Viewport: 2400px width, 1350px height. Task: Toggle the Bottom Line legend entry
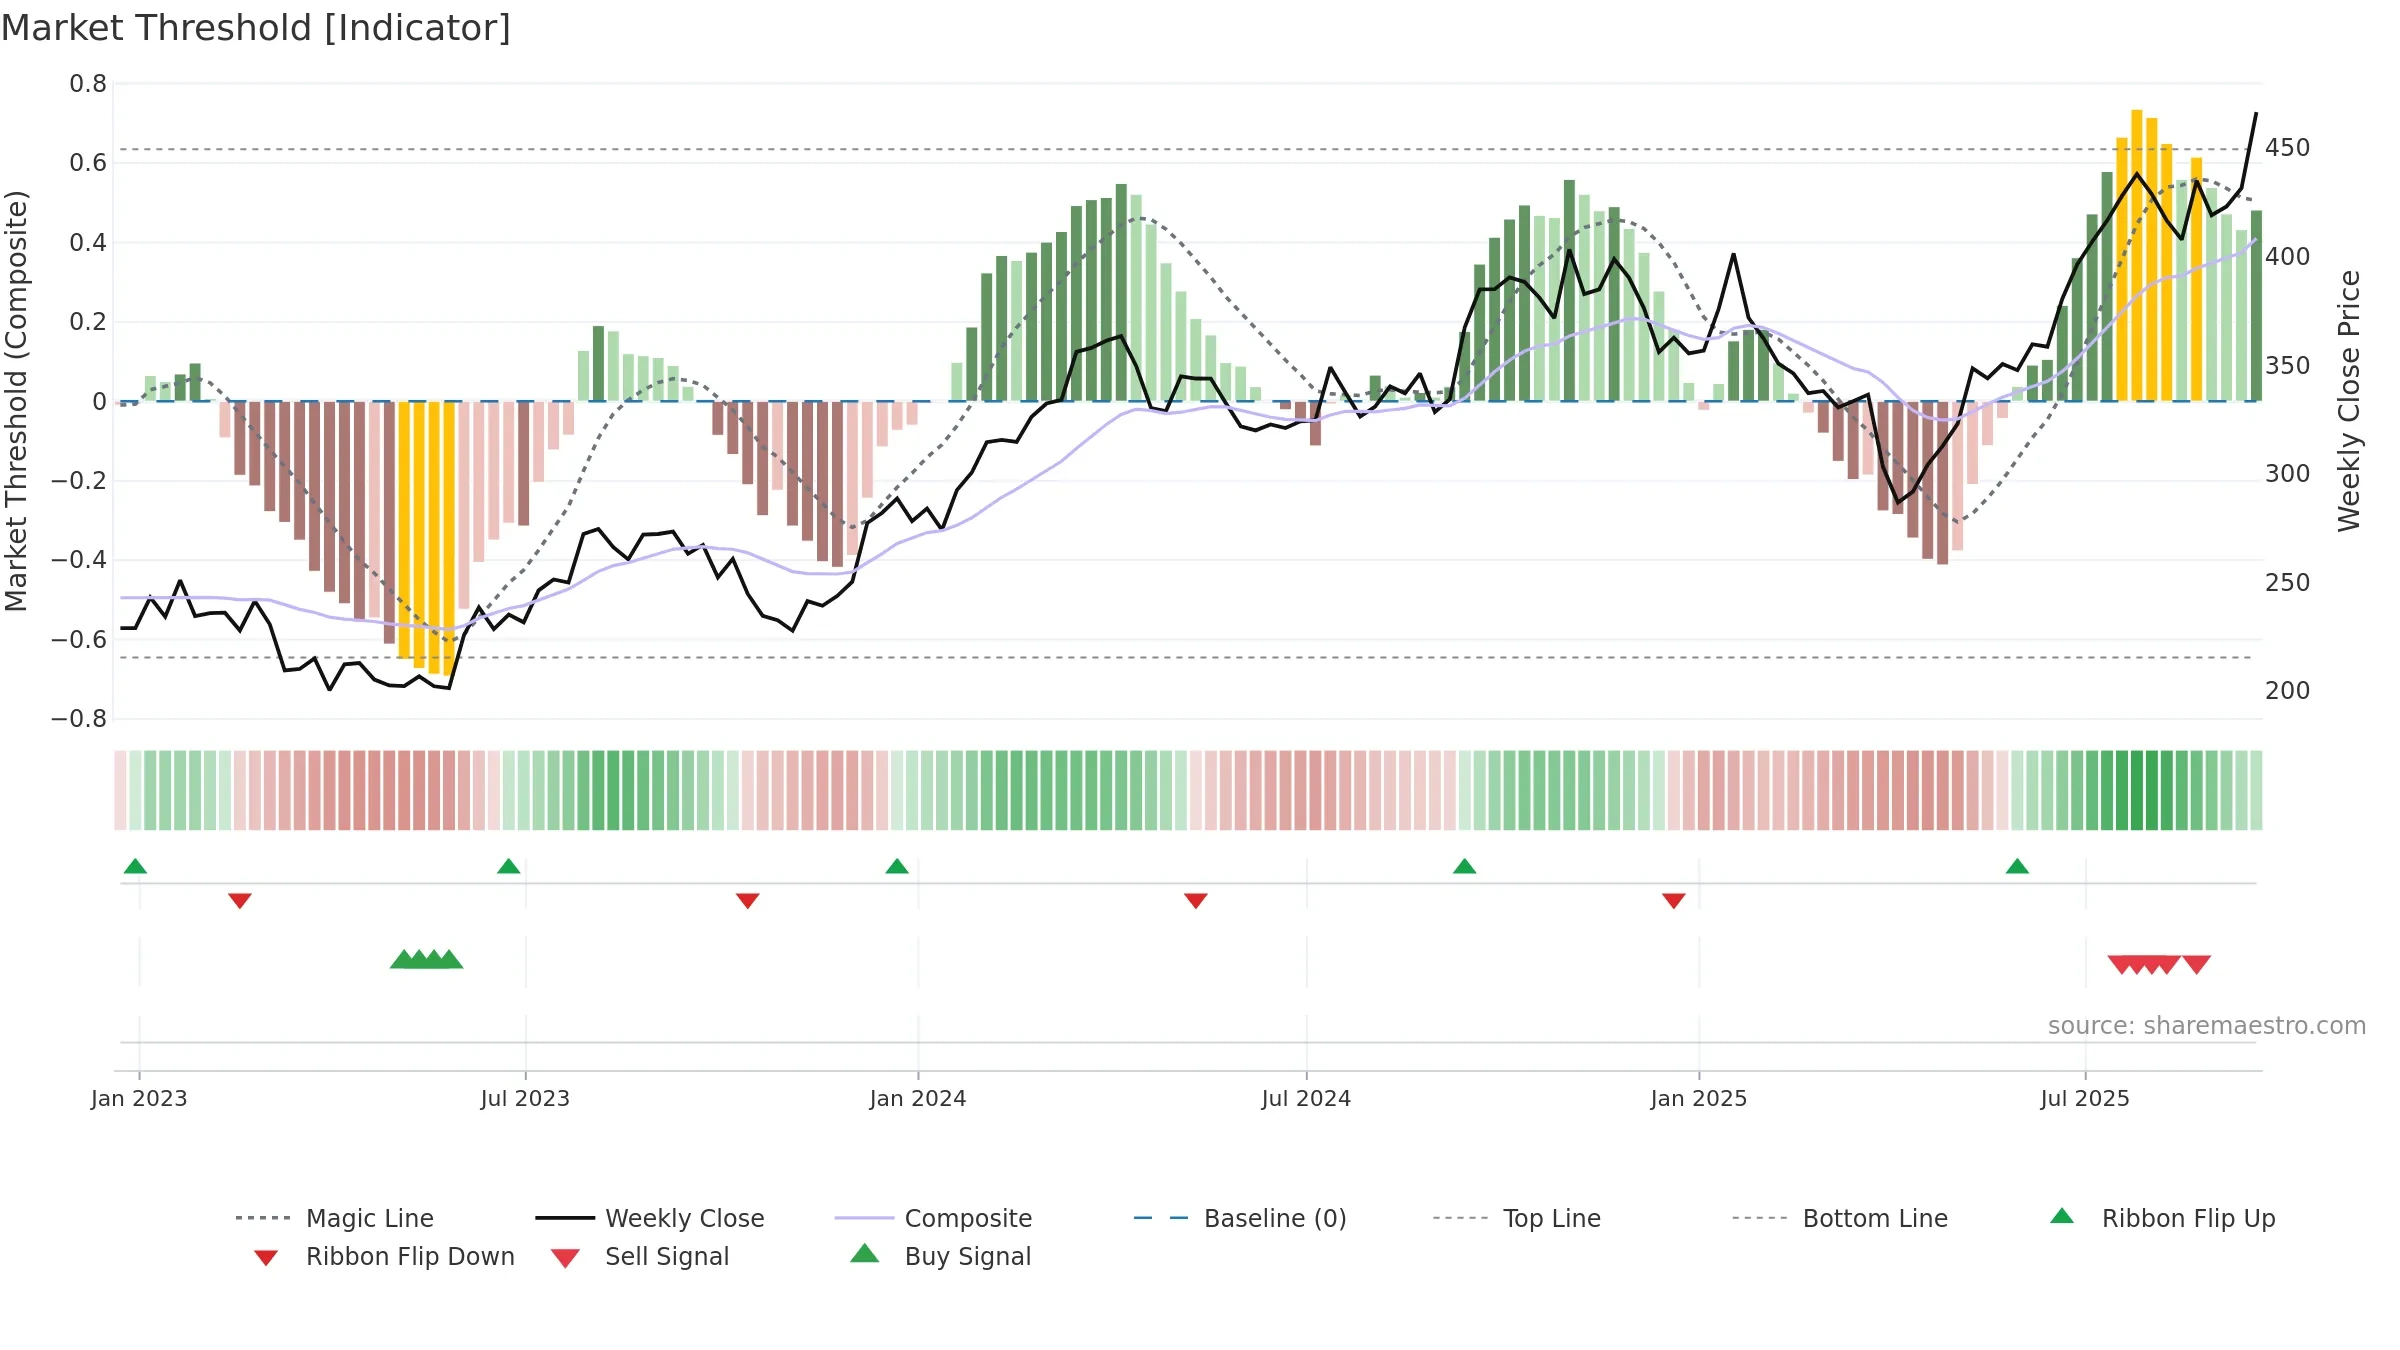tap(1840, 1218)
